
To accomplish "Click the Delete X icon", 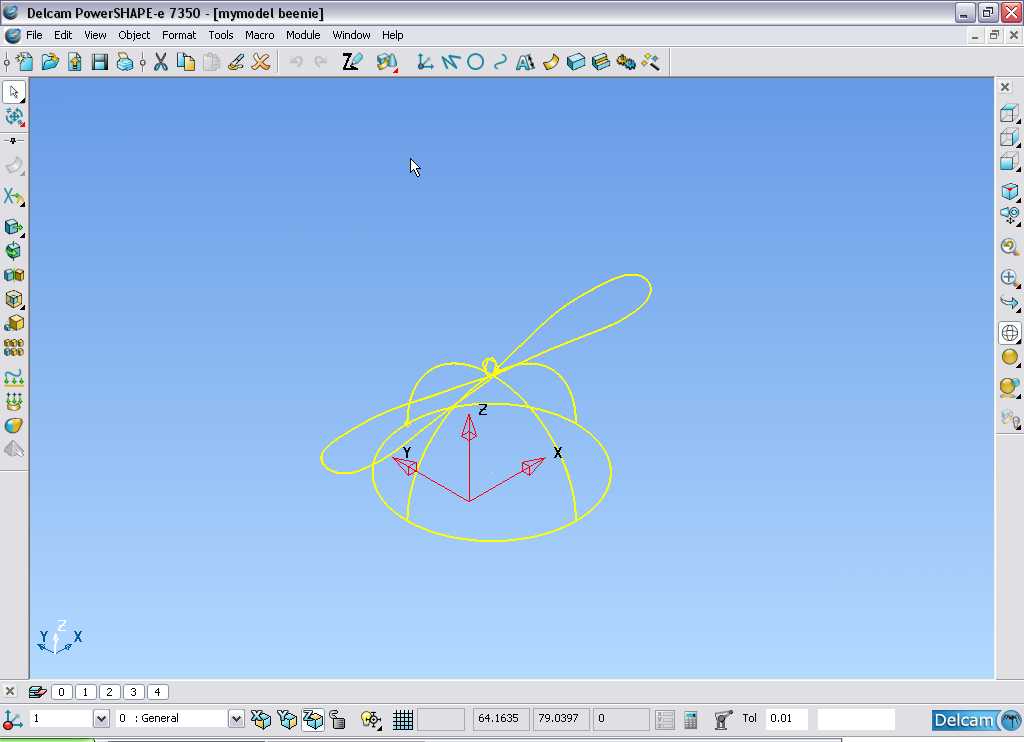I will [261, 62].
